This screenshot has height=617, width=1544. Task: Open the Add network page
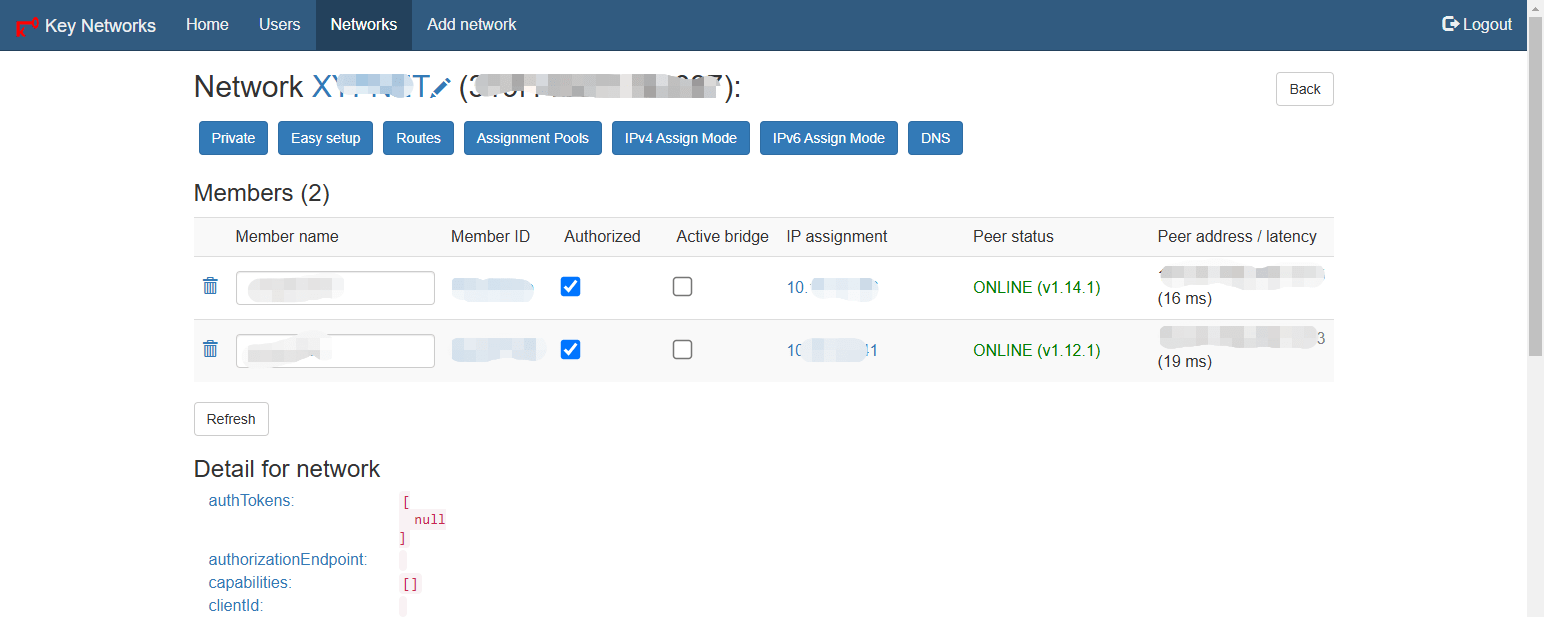click(x=471, y=25)
